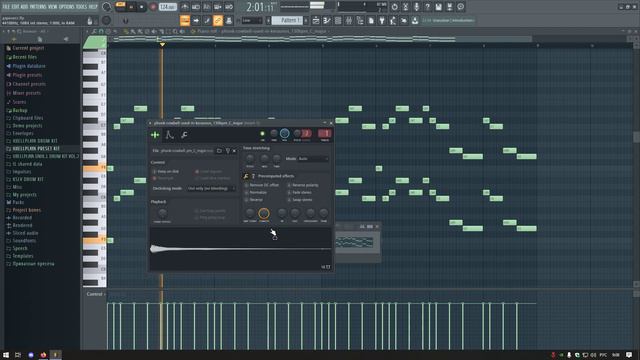Open the HELP menu

click(93, 7)
